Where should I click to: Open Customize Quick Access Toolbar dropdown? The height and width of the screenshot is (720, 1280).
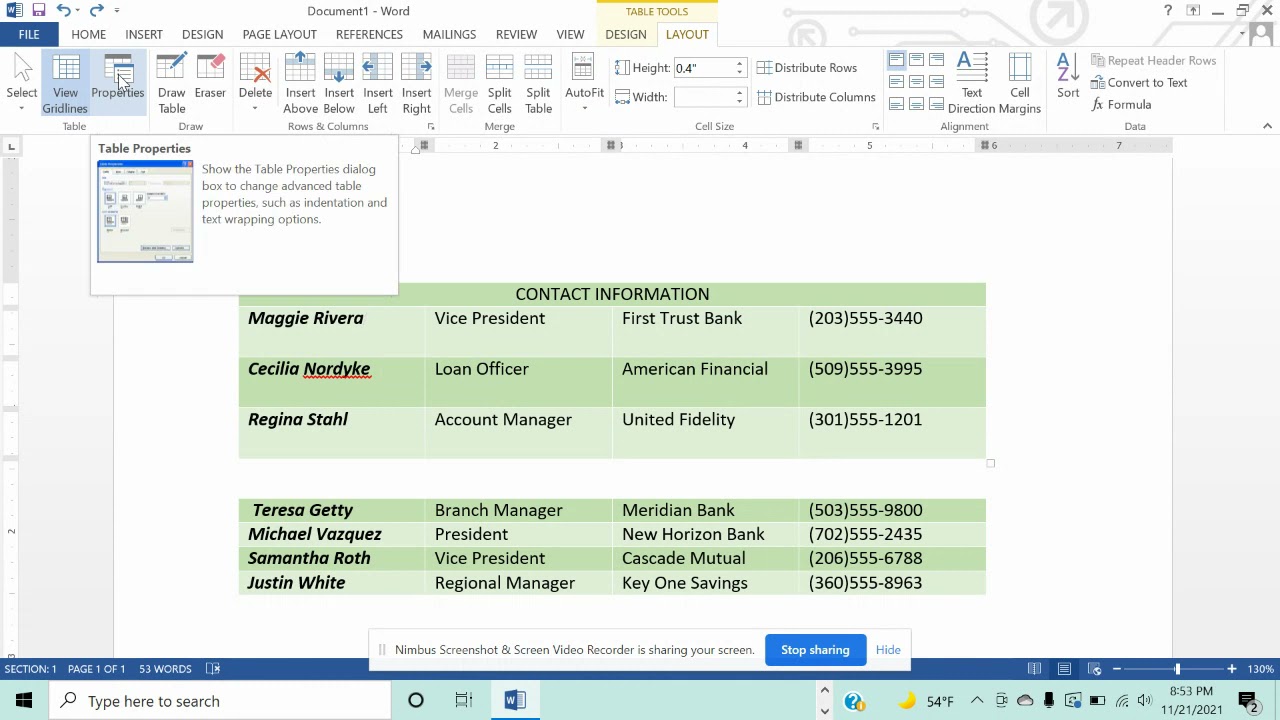tap(117, 10)
